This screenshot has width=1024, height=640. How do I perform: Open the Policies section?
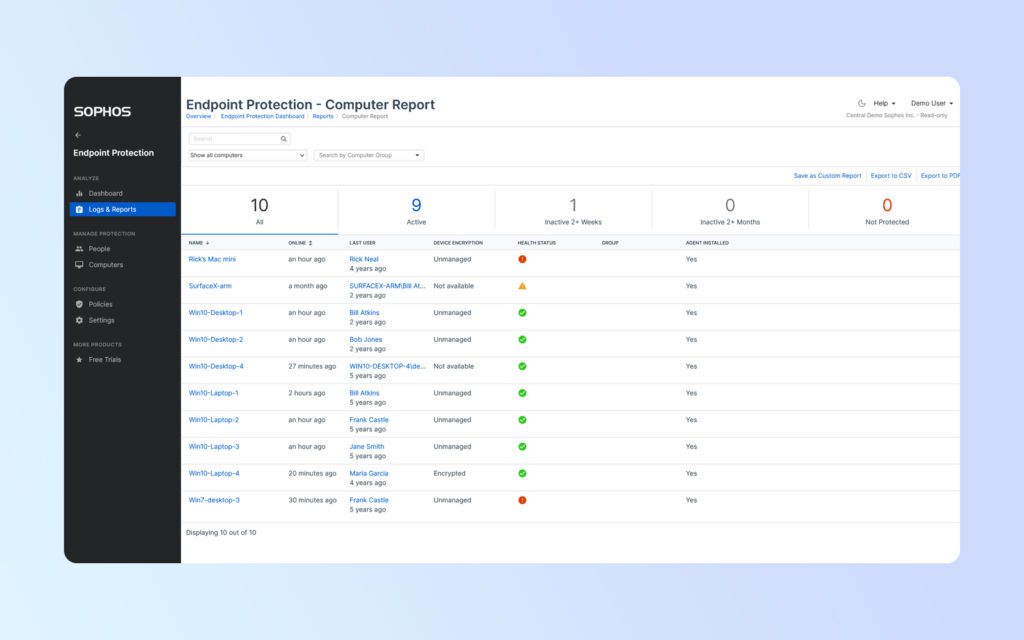pyautogui.click(x=100, y=304)
